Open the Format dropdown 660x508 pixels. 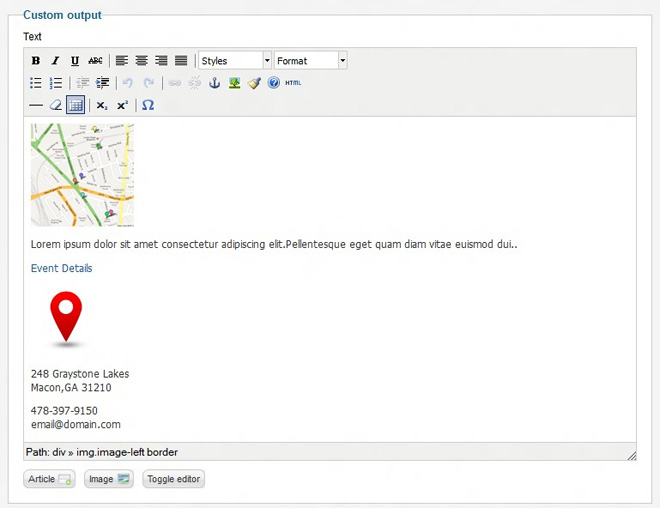(x=311, y=61)
